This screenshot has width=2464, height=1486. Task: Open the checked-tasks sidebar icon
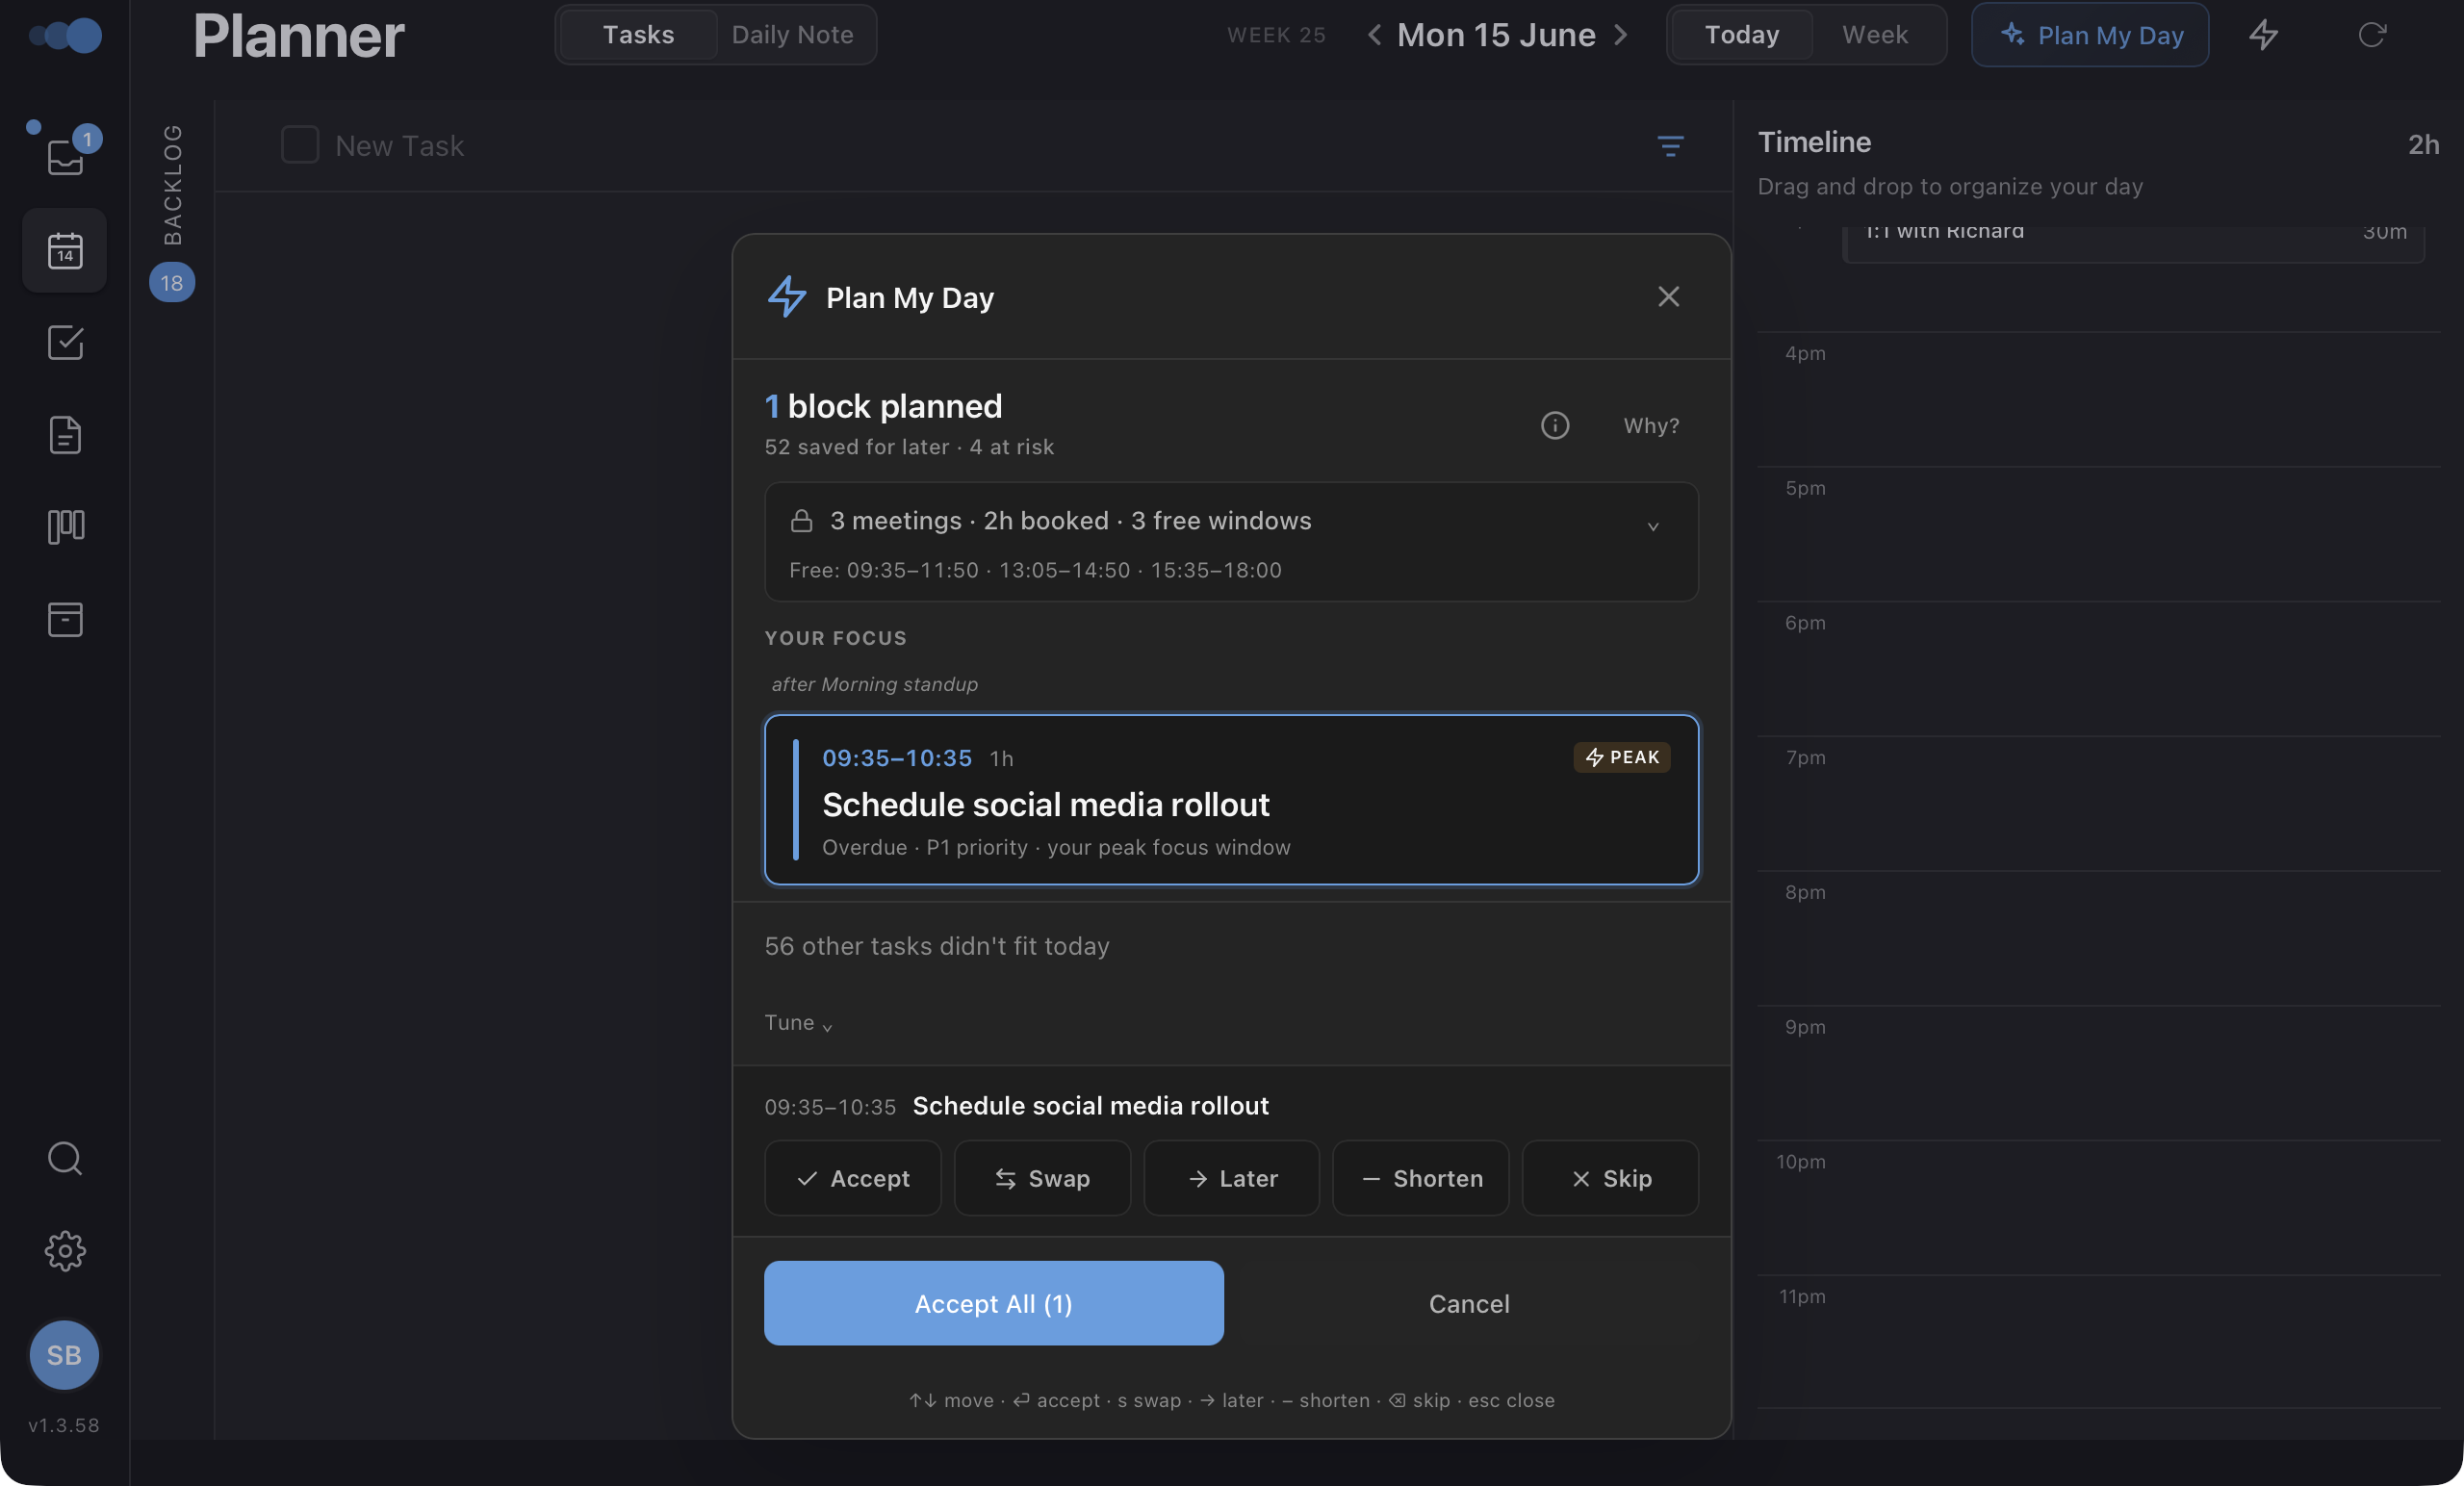click(65, 343)
